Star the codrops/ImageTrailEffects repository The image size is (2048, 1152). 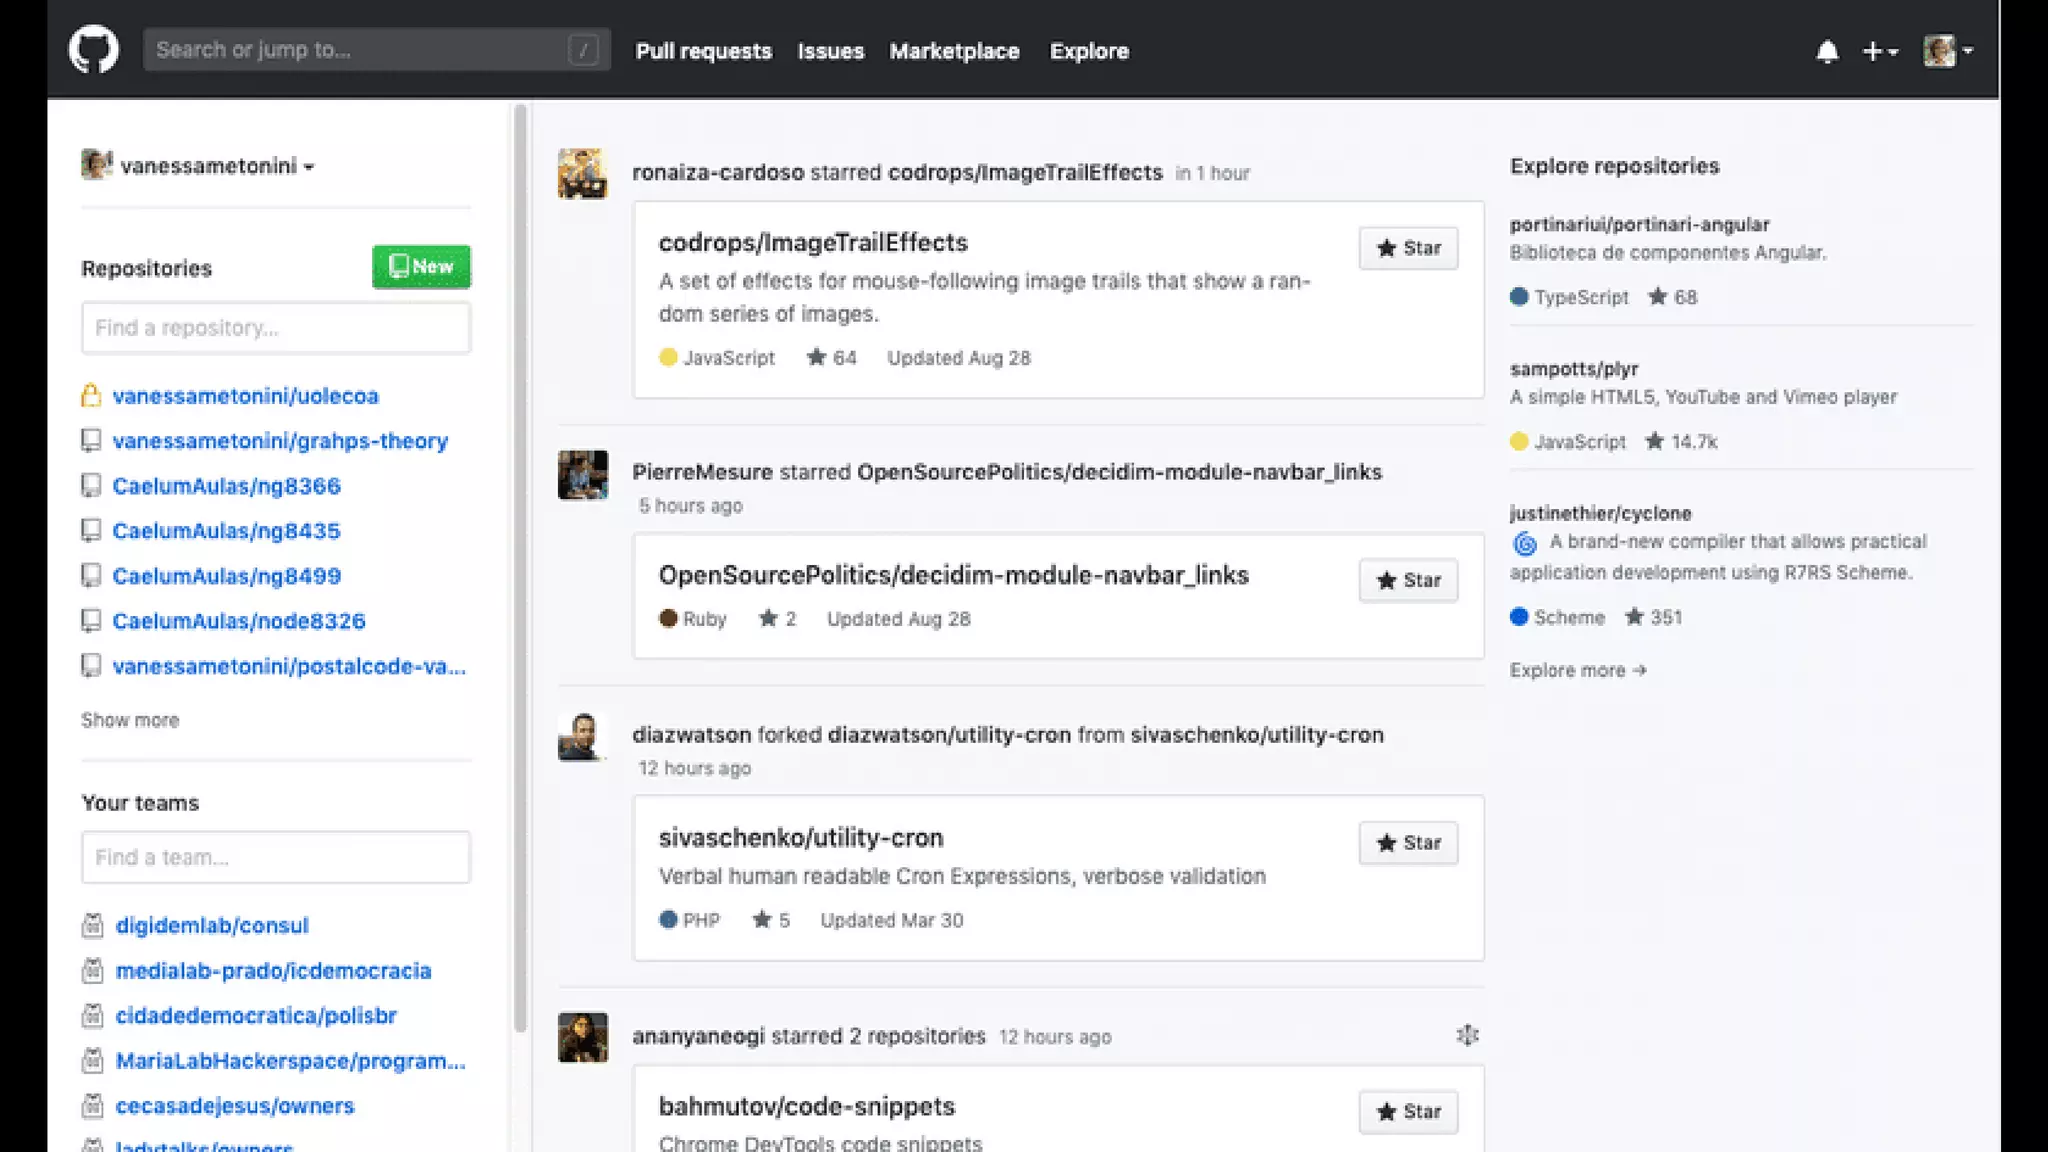pyautogui.click(x=1408, y=248)
